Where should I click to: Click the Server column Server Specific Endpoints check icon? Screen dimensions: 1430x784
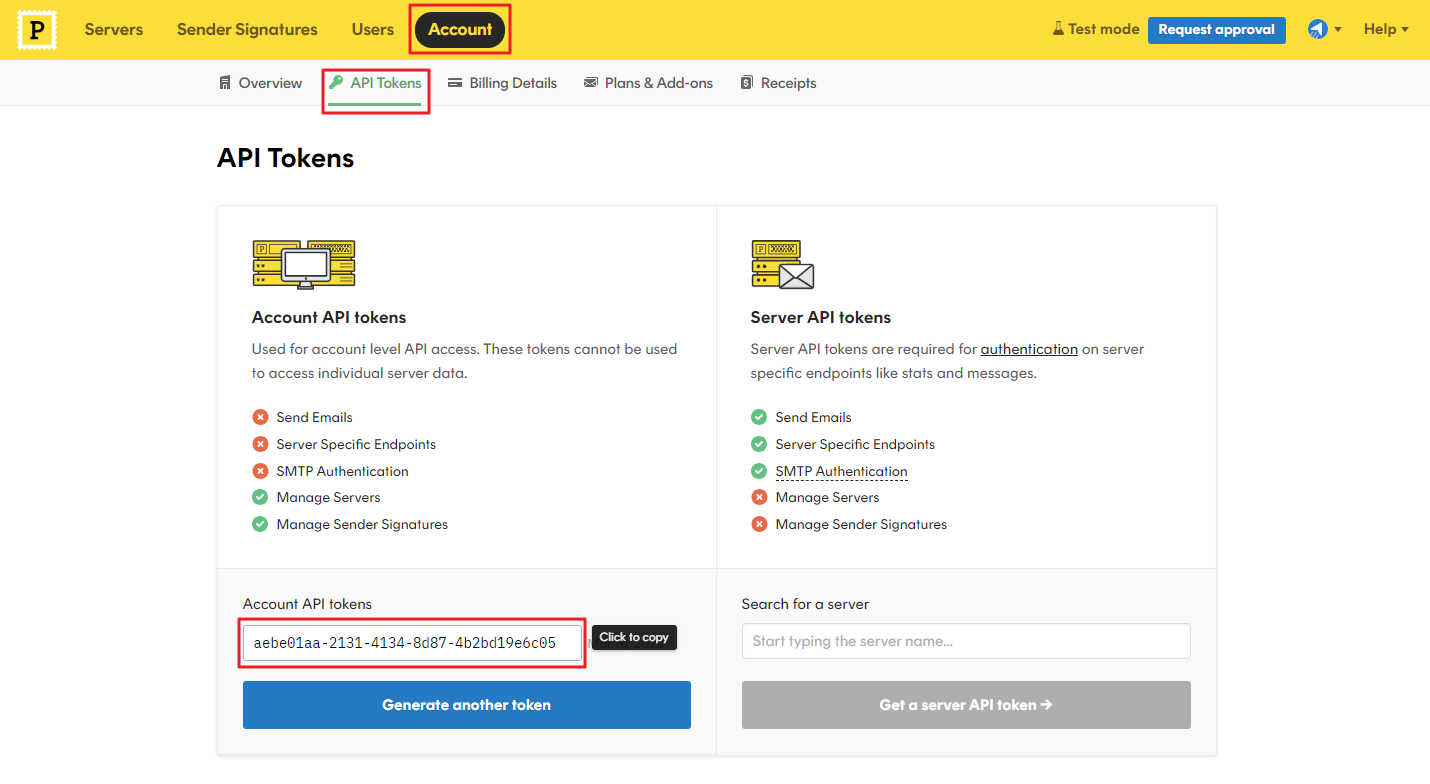[x=759, y=444]
